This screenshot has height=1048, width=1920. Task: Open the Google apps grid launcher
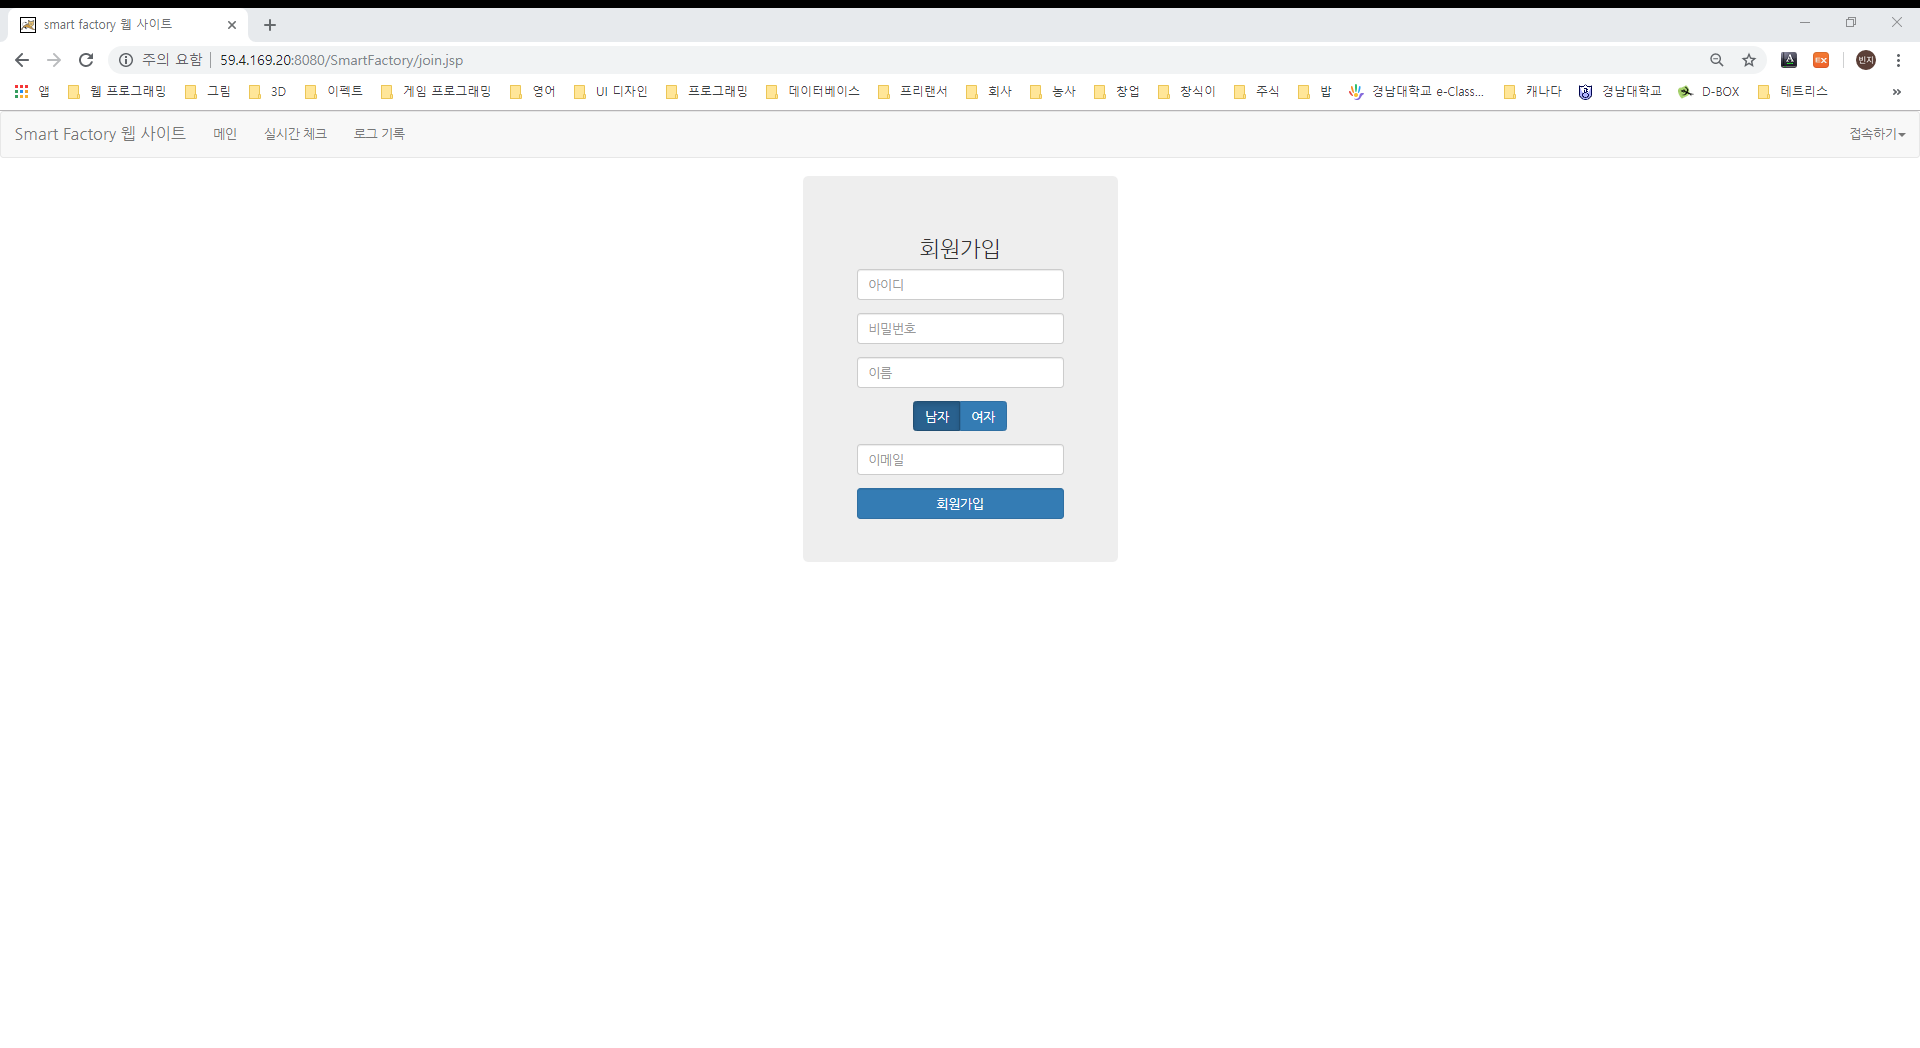tap(21, 91)
